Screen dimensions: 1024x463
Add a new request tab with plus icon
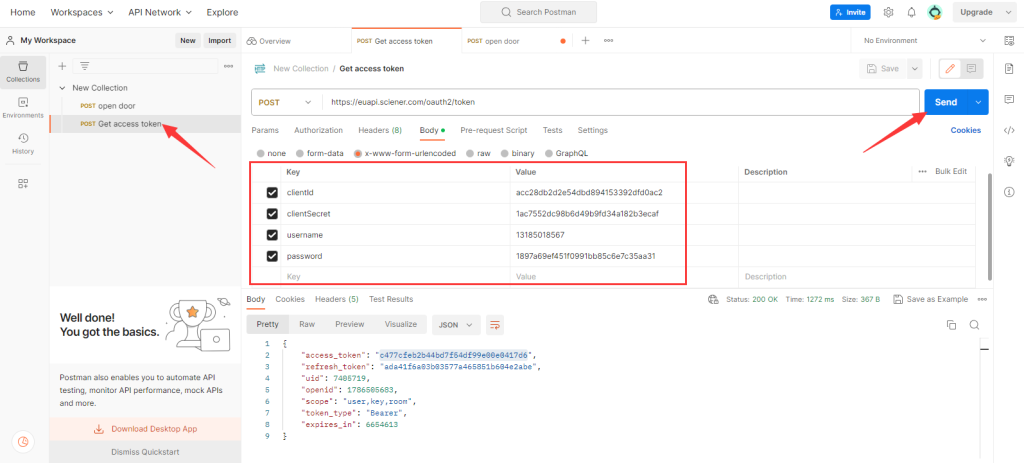click(x=585, y=41)
